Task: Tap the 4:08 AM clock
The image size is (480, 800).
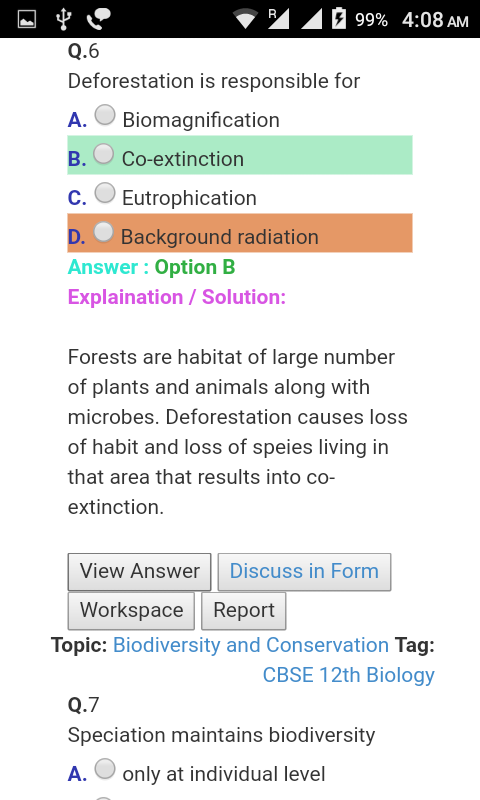Action: [x=435, y=20]
